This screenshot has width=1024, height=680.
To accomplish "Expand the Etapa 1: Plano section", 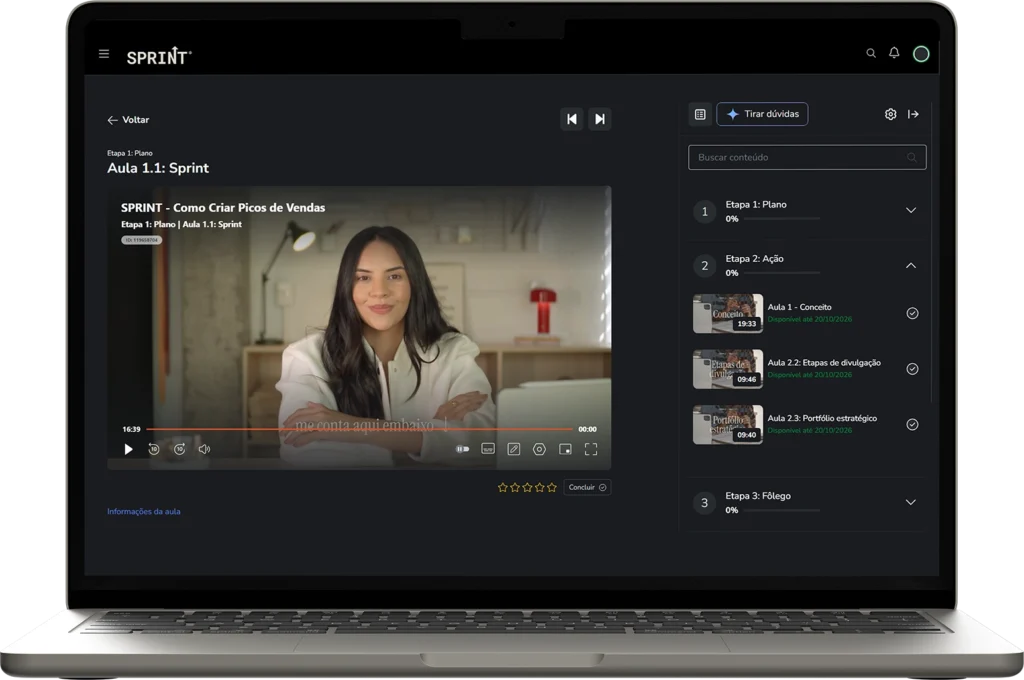I will pos(910,211).
